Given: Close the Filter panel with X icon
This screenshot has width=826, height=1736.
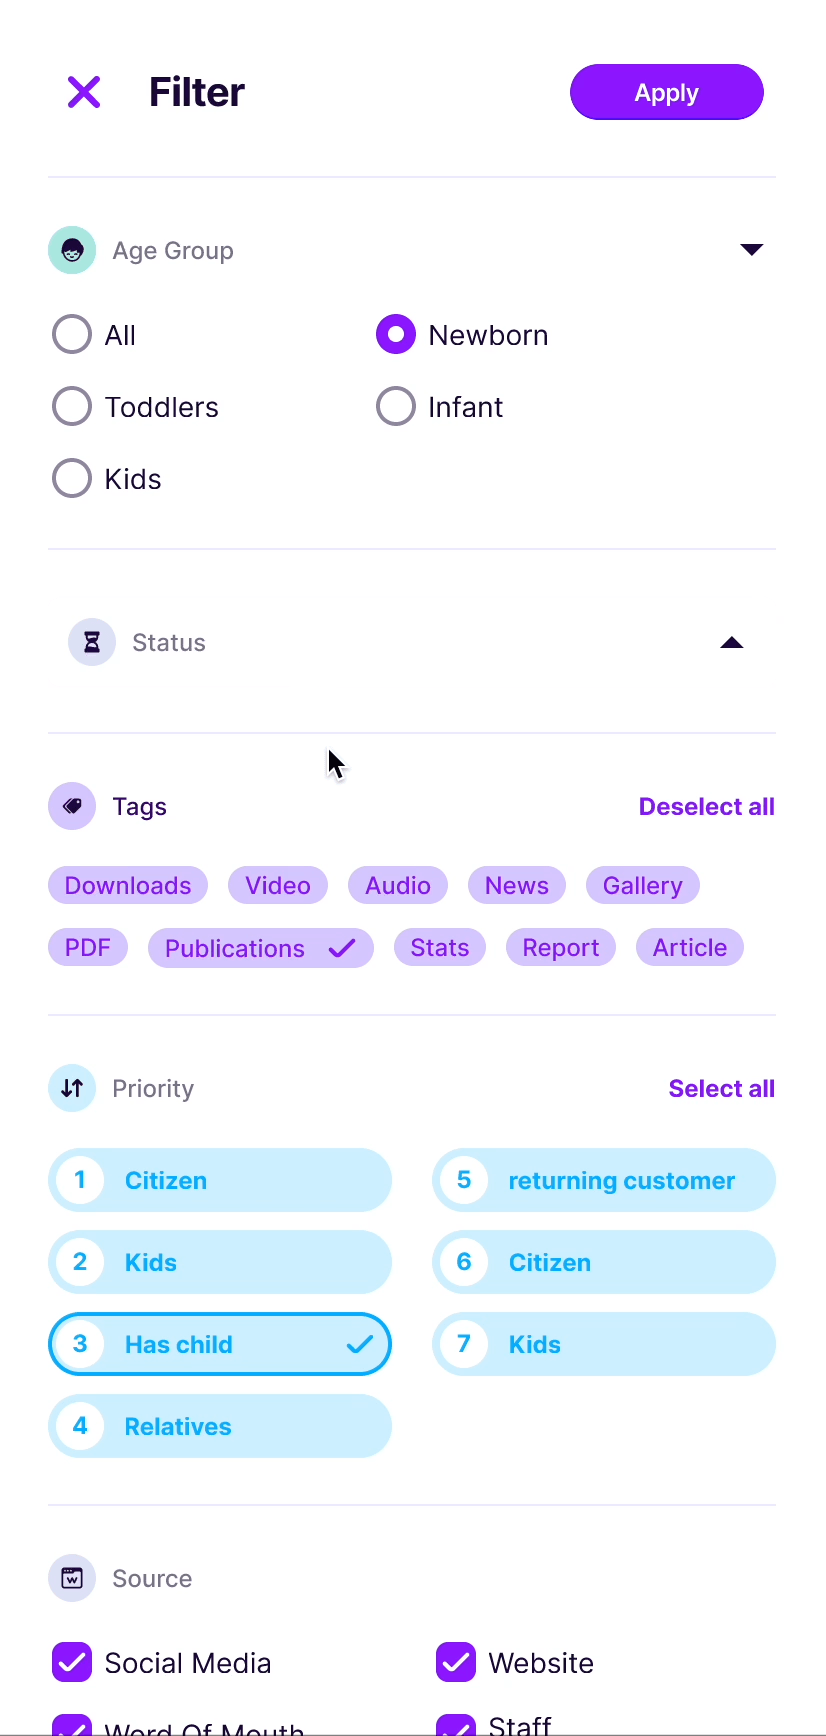Looking at the screenshot, I should click(x=84, y=92).
